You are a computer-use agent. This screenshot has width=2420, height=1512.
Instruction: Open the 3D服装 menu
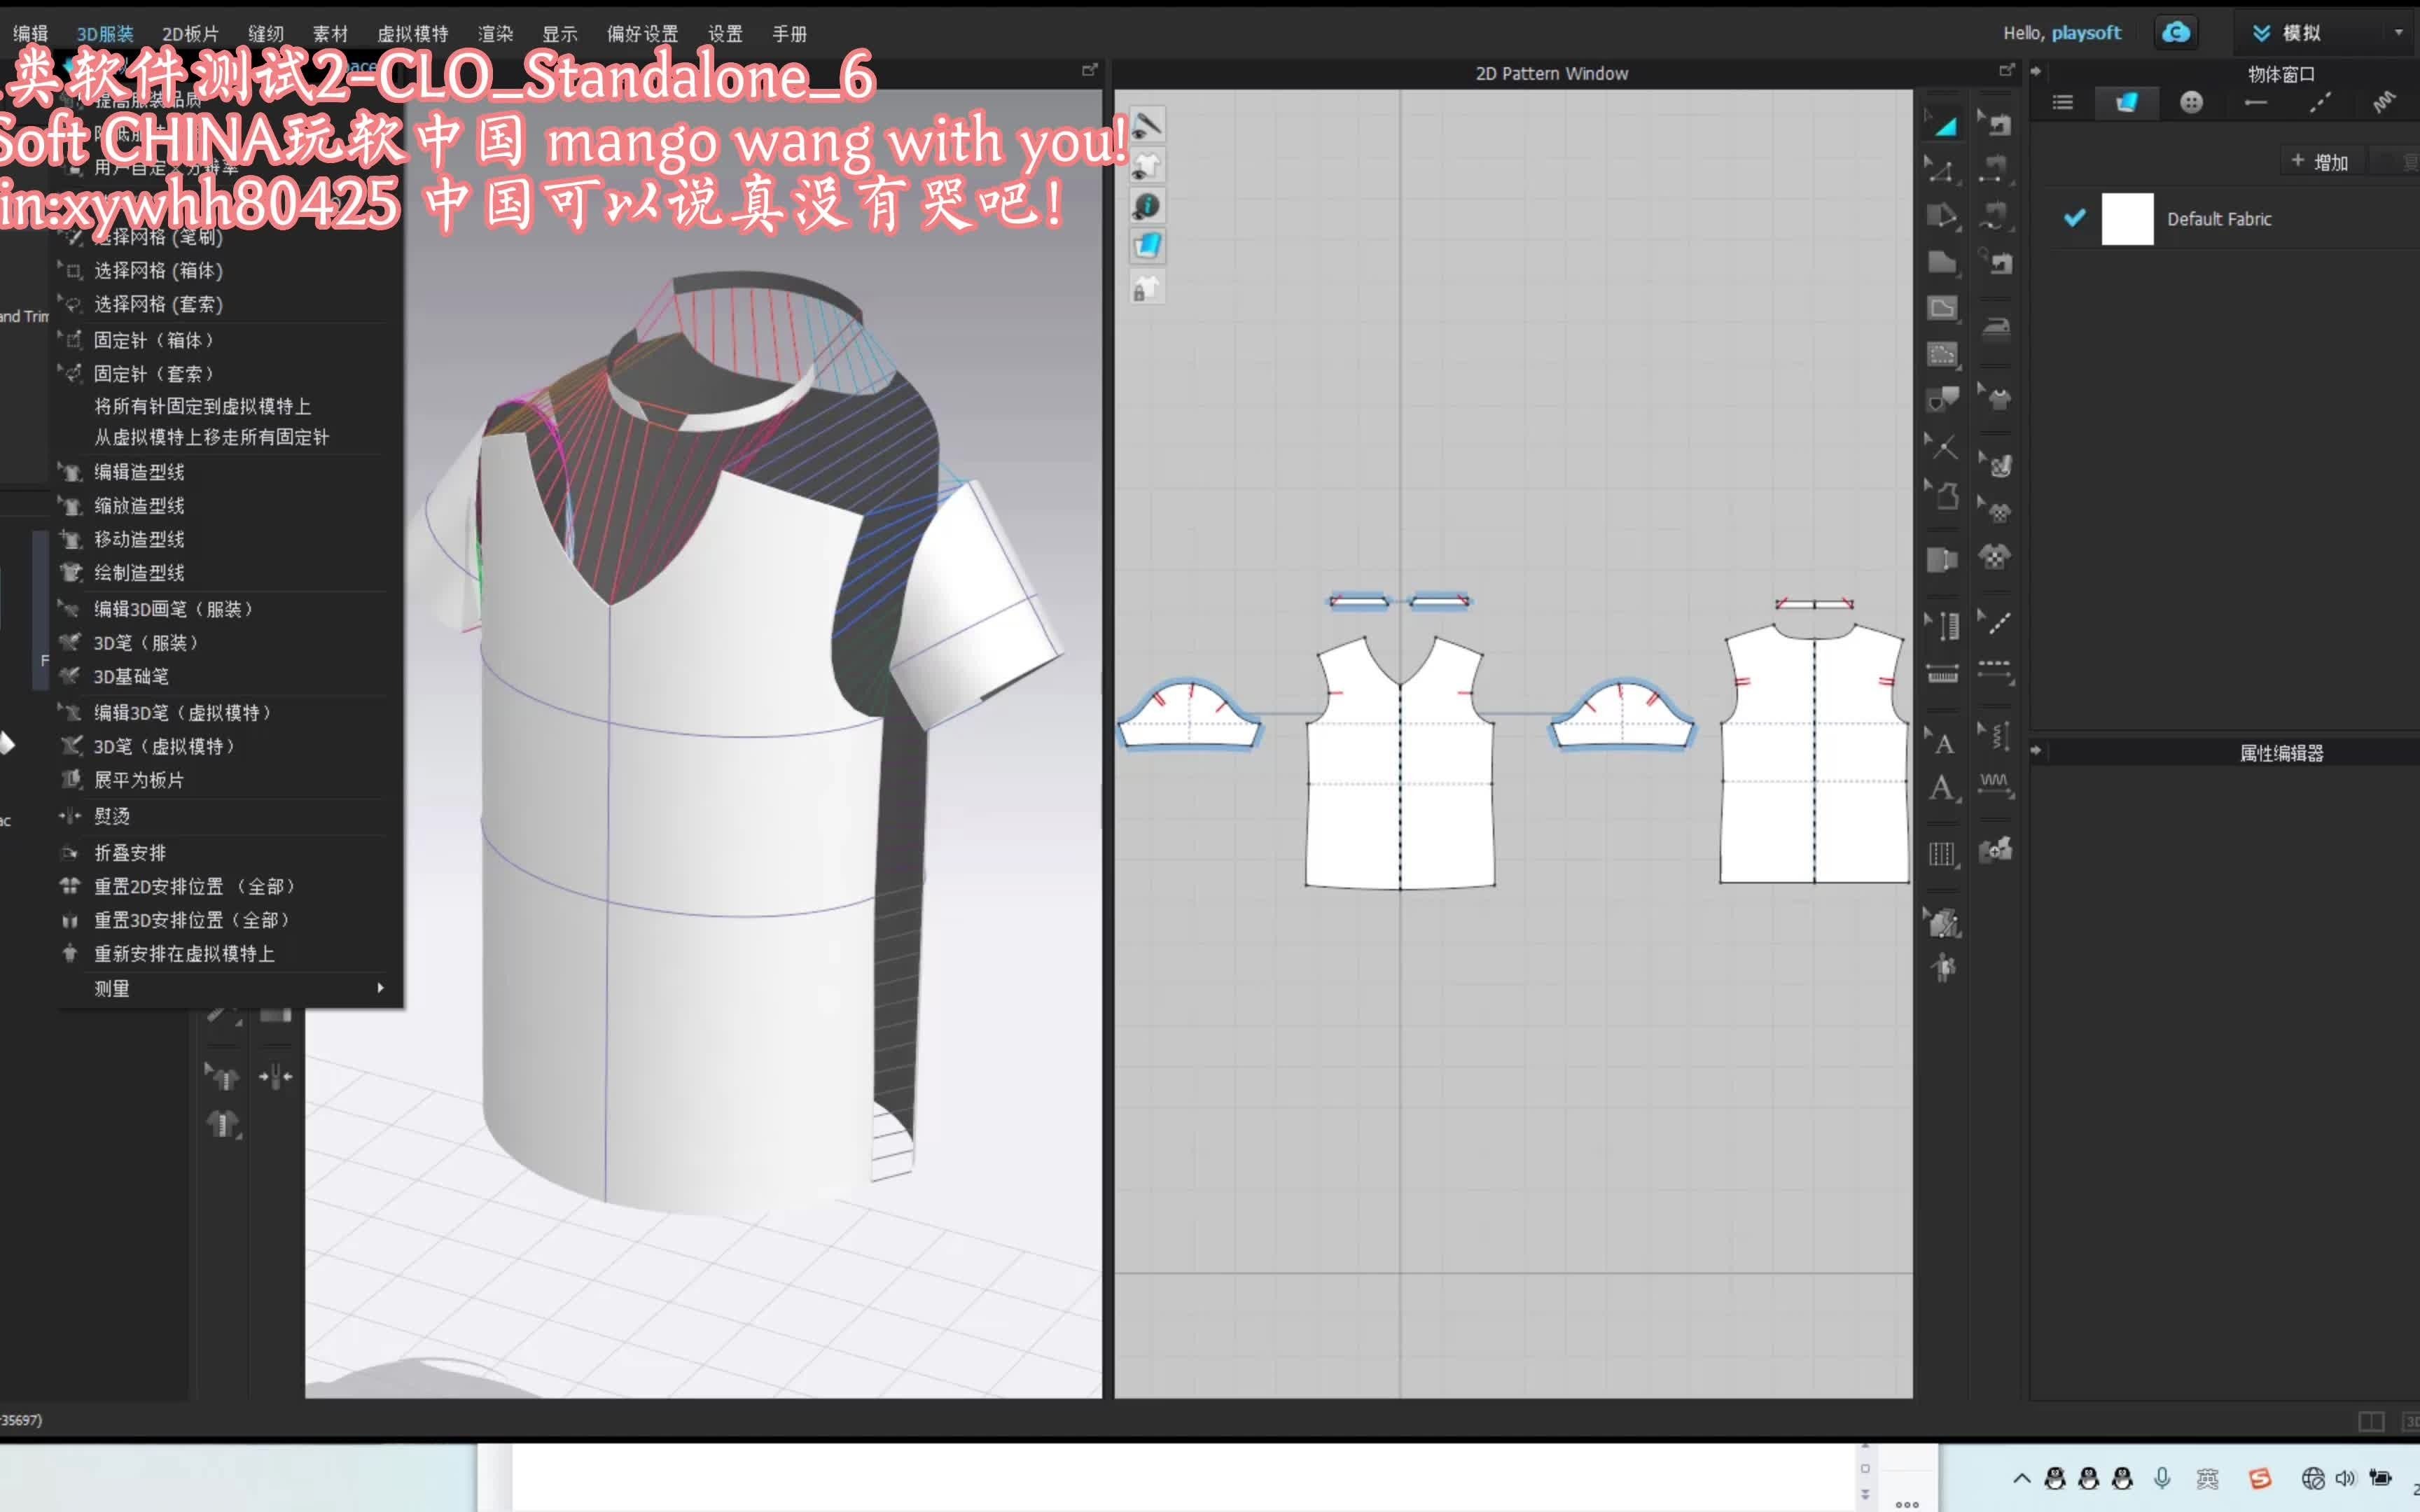pos(105,34)
